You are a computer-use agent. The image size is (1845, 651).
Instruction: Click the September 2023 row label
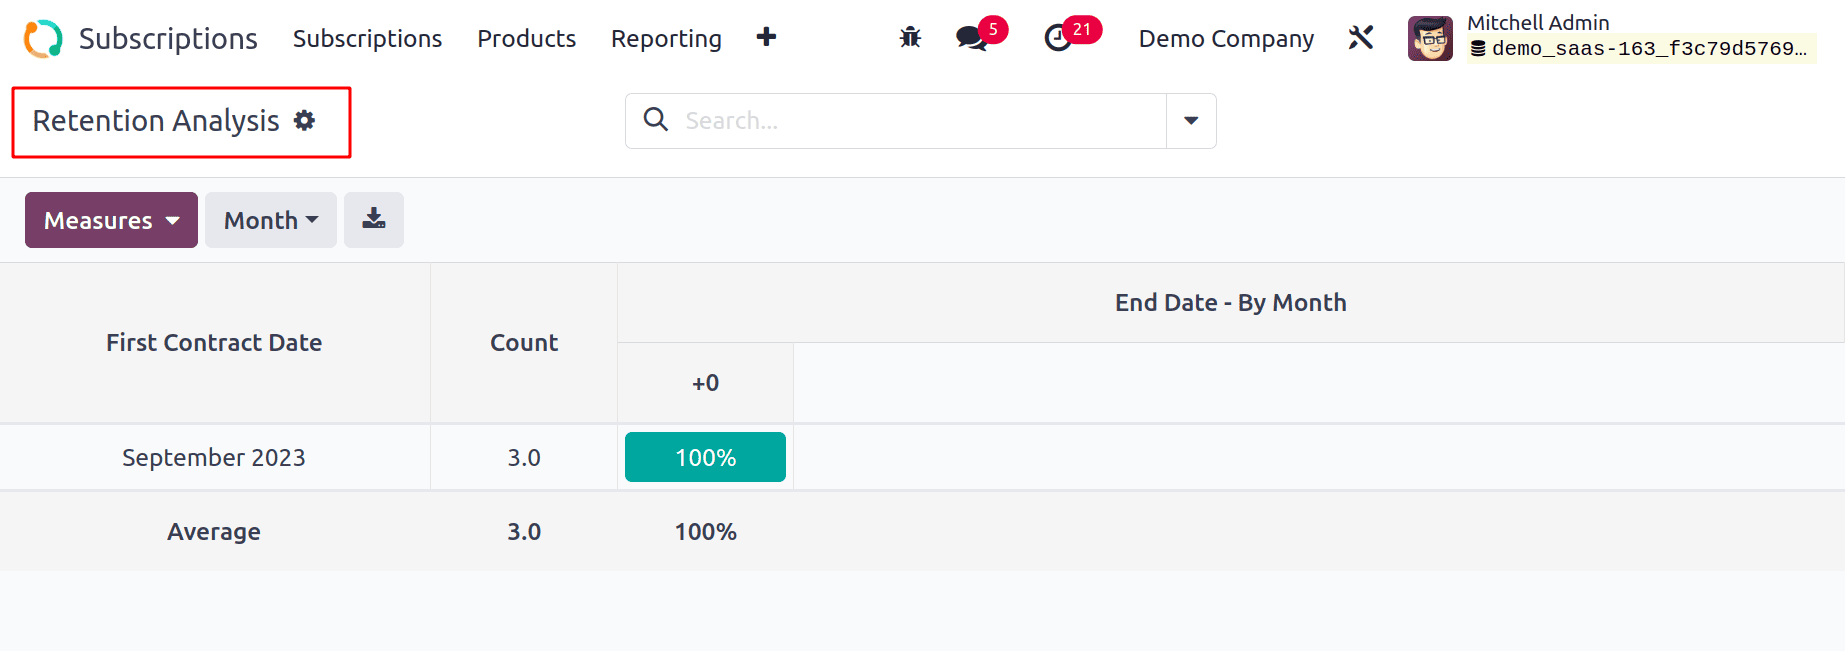point(214,457)
